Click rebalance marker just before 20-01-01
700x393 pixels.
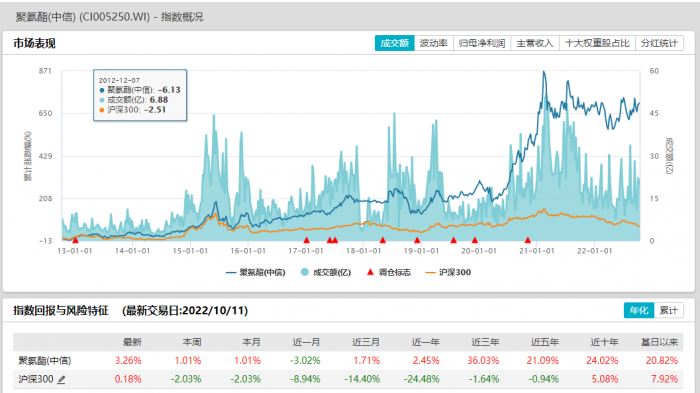tap(475, 240)
